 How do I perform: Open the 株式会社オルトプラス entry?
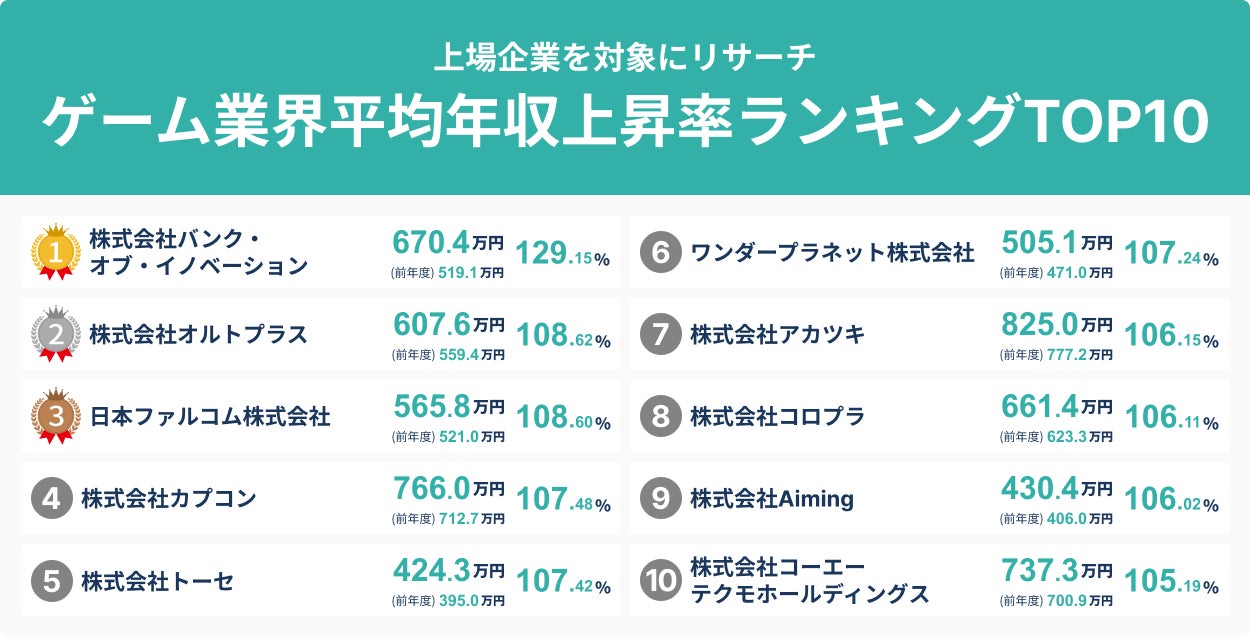click(x=198, y=334)
